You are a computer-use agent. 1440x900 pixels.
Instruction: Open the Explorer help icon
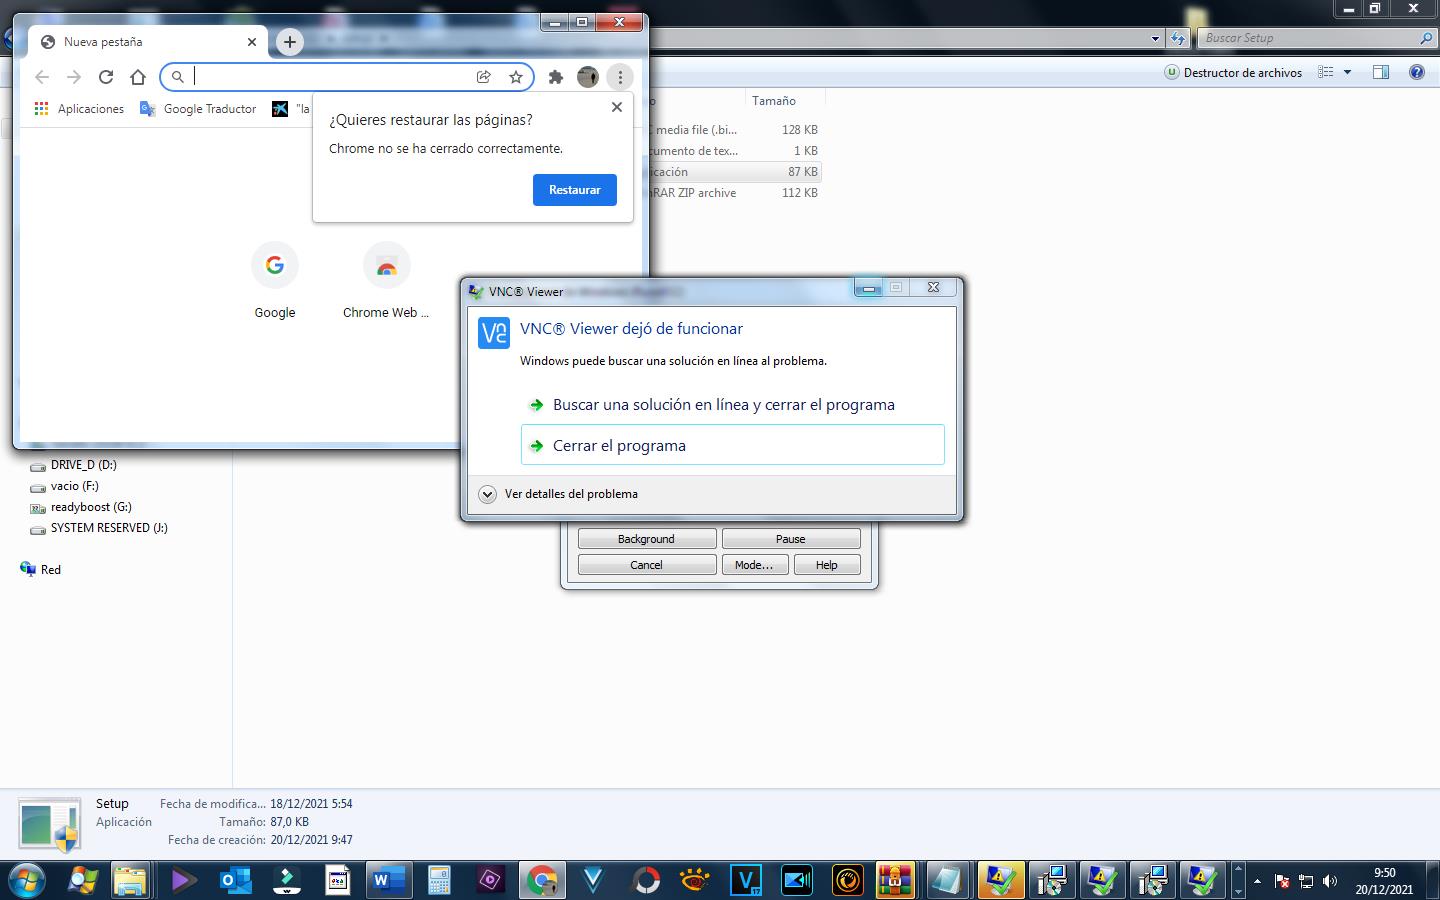1416,72
